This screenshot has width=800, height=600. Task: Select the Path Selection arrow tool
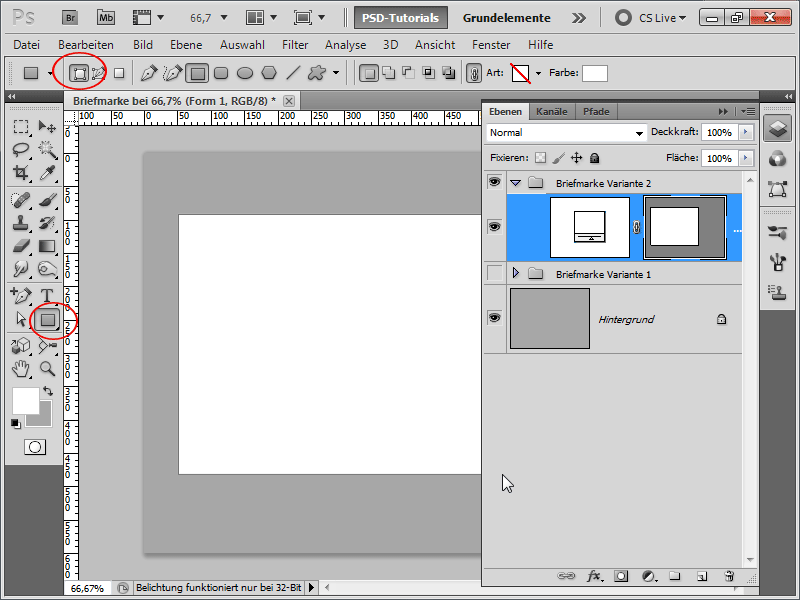pos(20,319)
